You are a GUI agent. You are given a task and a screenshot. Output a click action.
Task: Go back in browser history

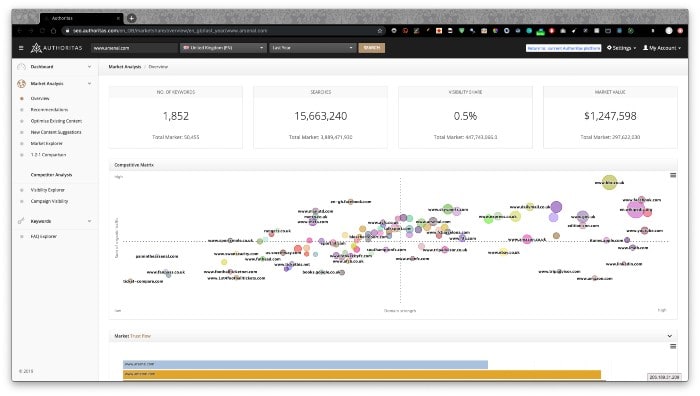tap(20, 31)
